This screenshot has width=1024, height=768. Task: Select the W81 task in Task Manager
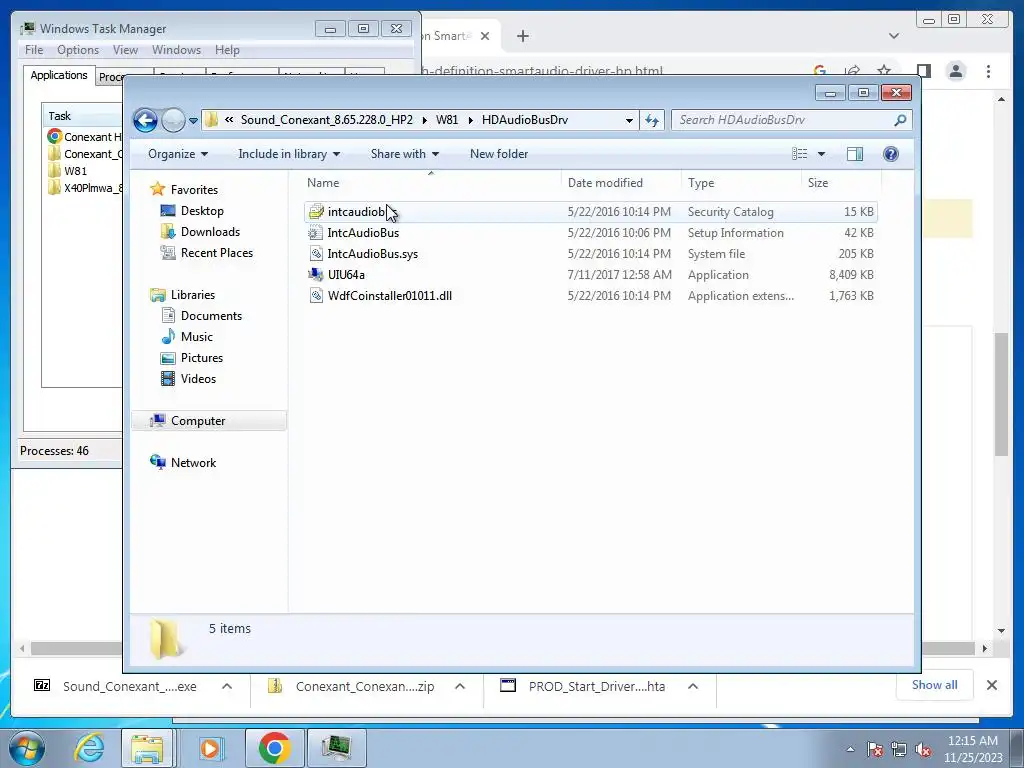pos(76,171)
